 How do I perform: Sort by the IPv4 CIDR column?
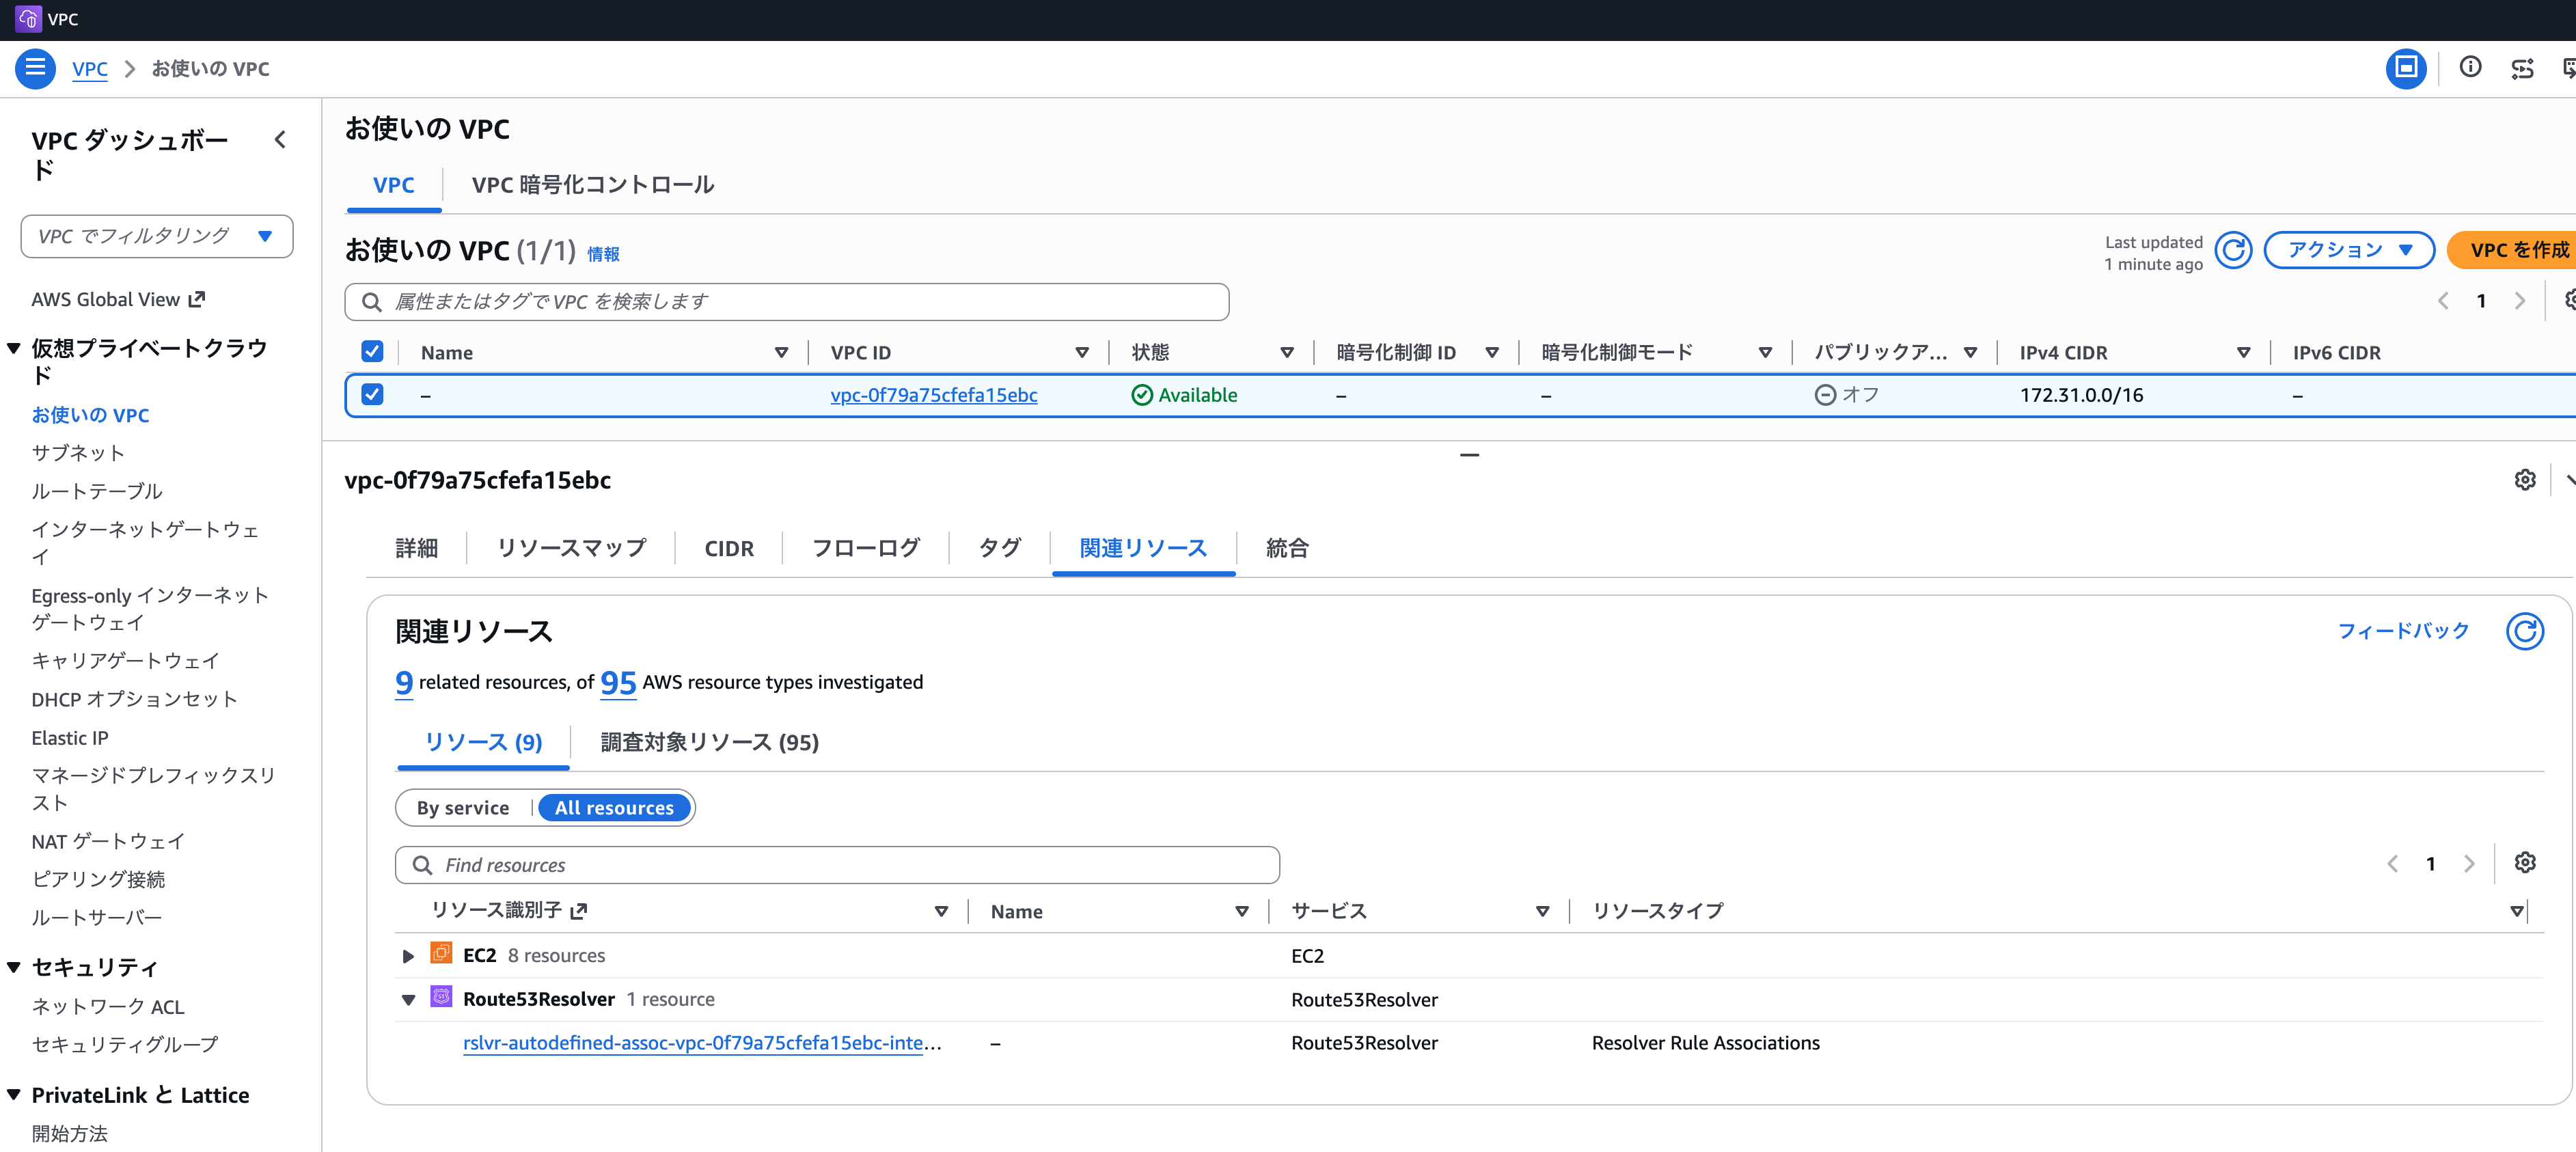[x=2243, y=353]
